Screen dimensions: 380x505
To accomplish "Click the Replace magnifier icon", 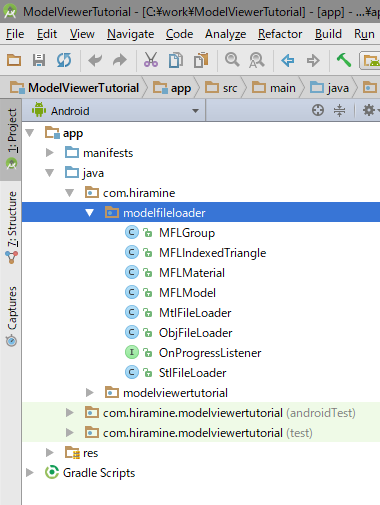I will (x=256, y=60).
